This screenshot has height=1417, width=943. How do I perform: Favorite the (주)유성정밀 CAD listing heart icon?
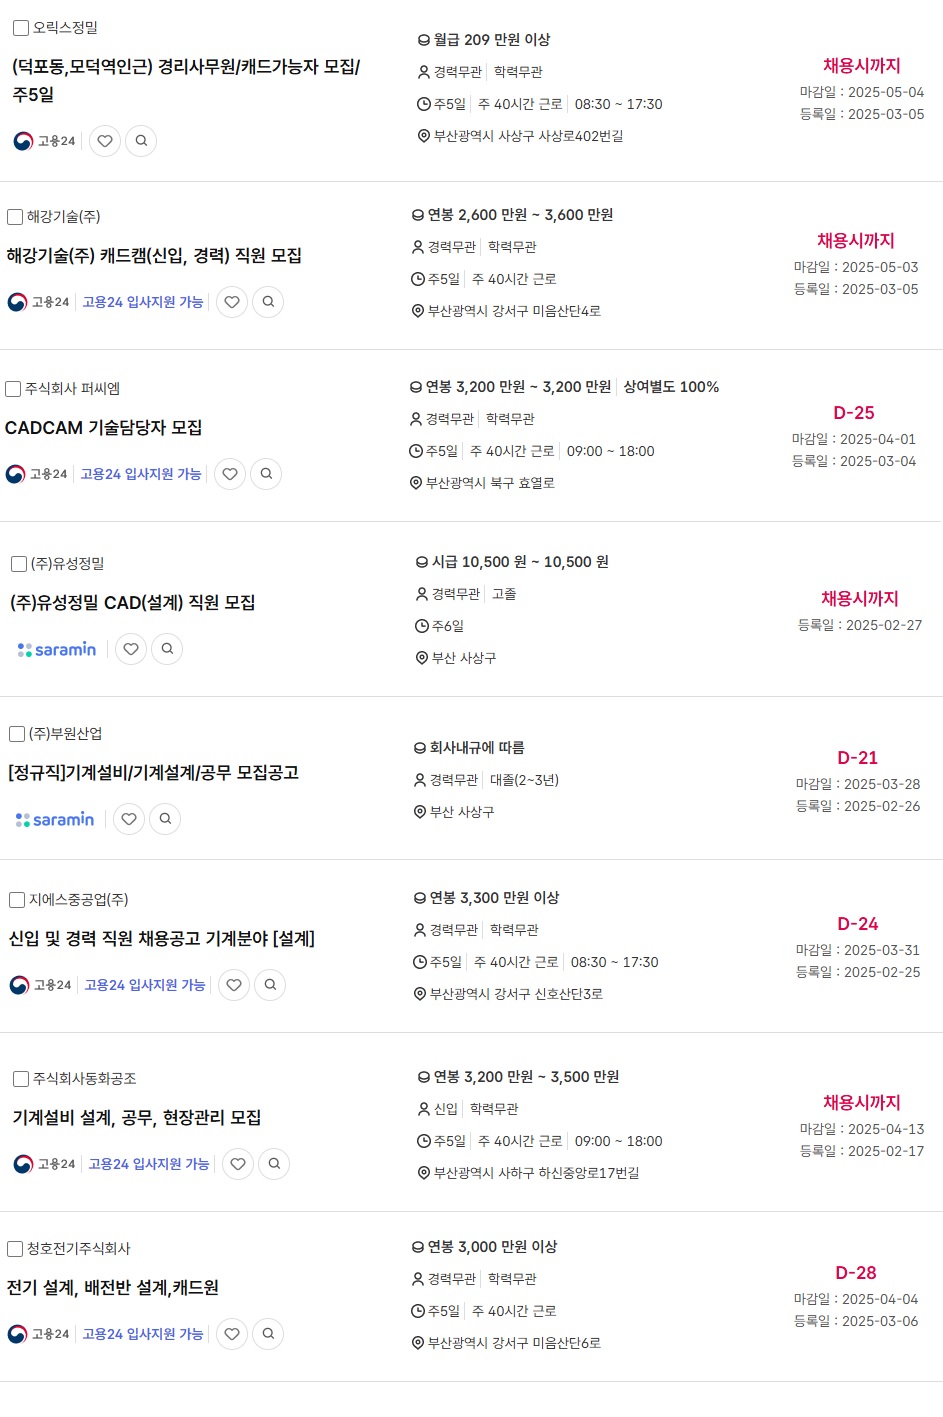(x=131, y=649)
